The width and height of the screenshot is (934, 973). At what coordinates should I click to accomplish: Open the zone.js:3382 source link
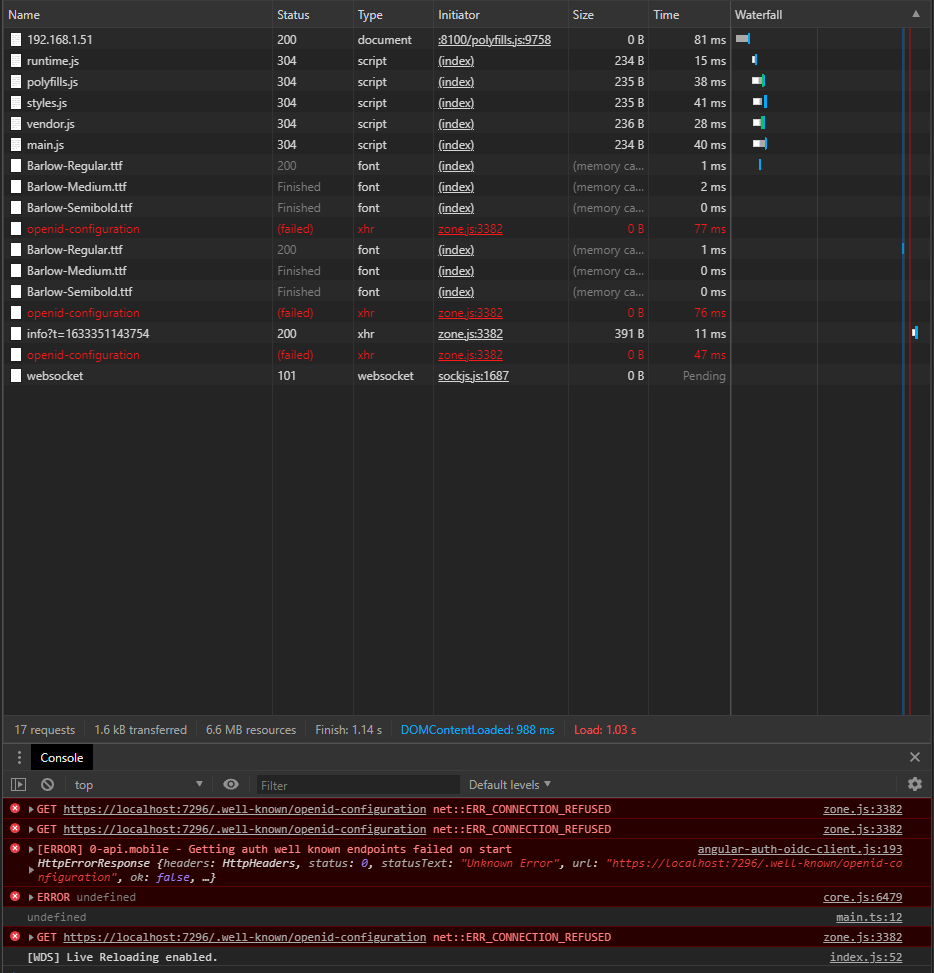862,809
